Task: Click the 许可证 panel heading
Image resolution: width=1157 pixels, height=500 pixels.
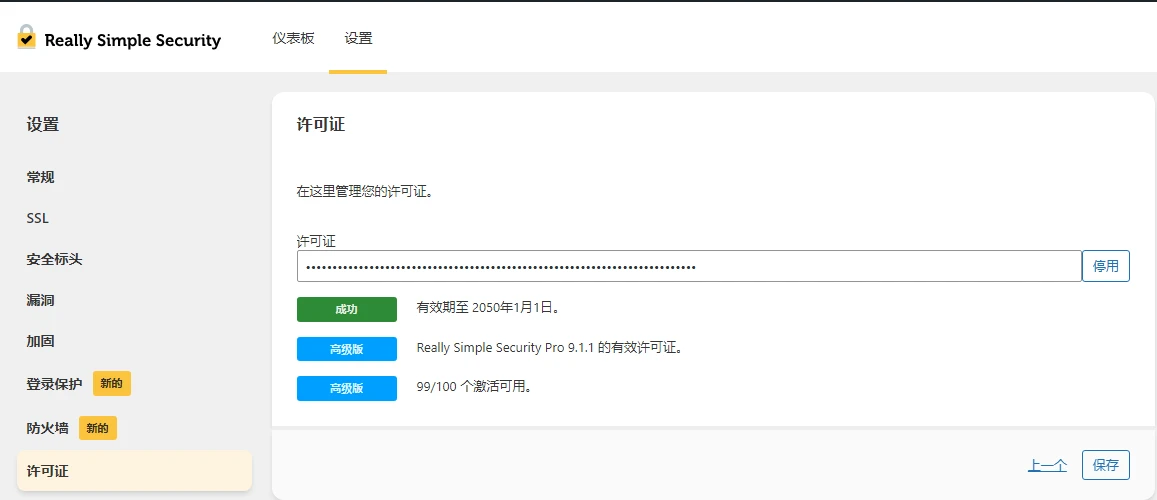Action: coord(320,124)
